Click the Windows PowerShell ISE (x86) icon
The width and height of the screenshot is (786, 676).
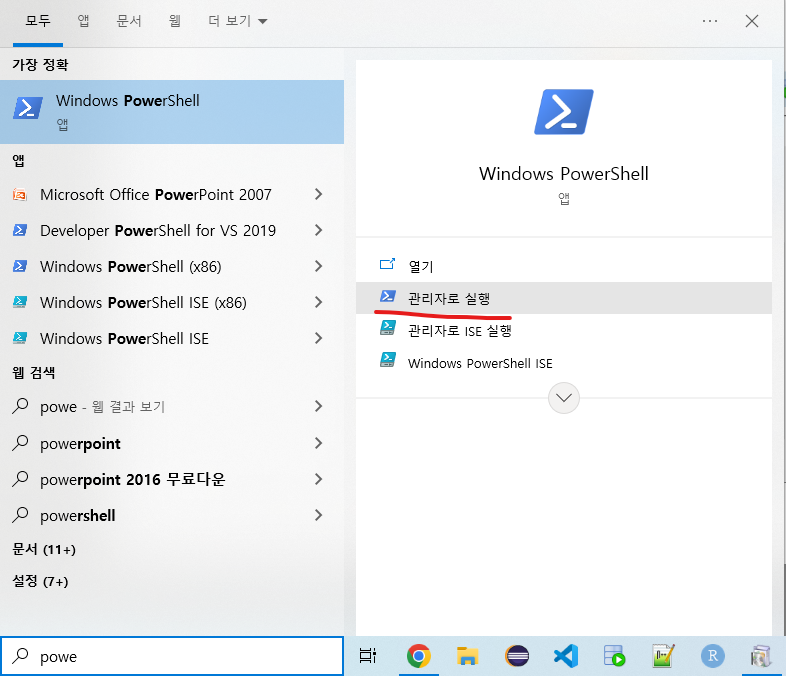coord(20,302)
